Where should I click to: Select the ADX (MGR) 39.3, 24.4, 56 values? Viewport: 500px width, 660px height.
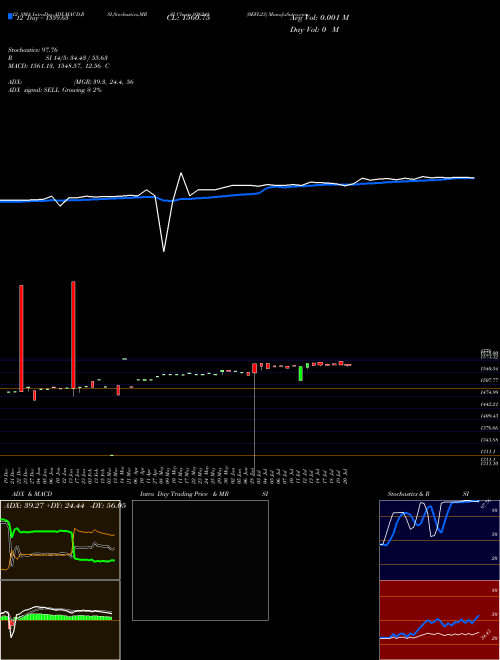104,82
